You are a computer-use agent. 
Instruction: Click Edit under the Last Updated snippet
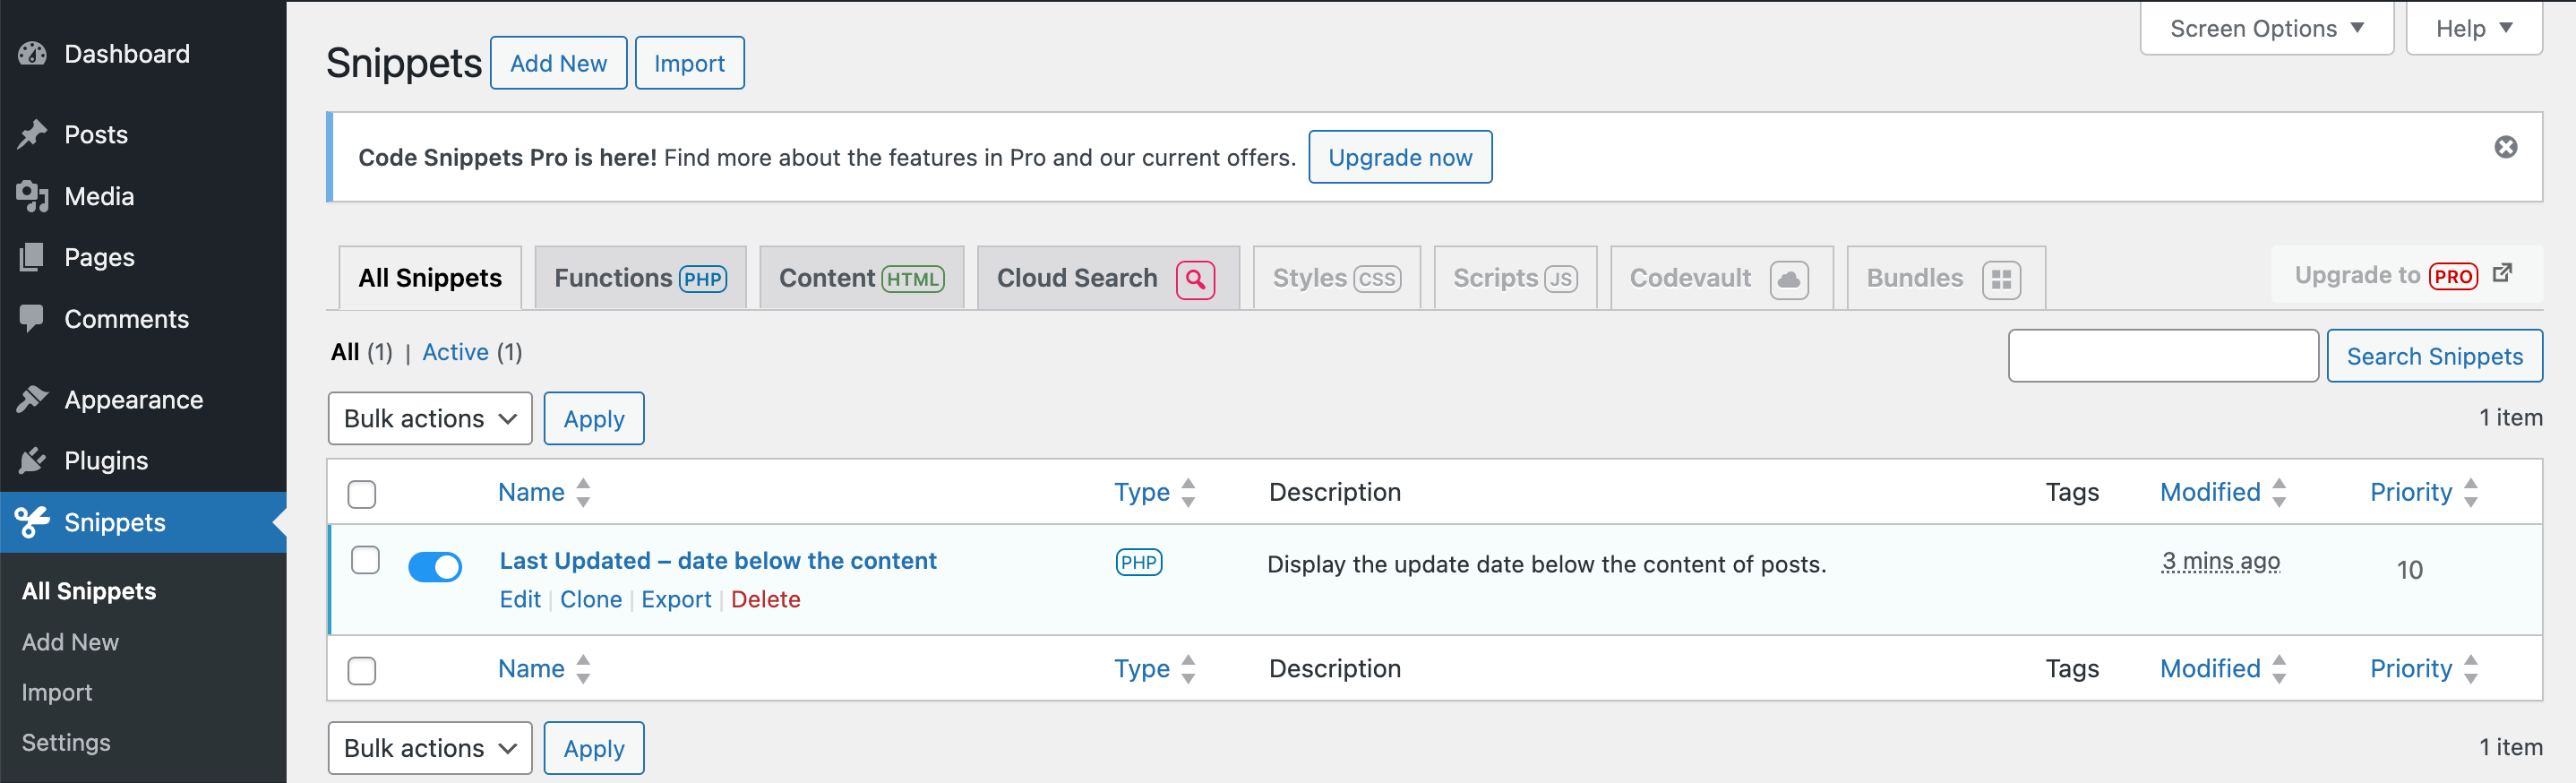pos(520,599)
